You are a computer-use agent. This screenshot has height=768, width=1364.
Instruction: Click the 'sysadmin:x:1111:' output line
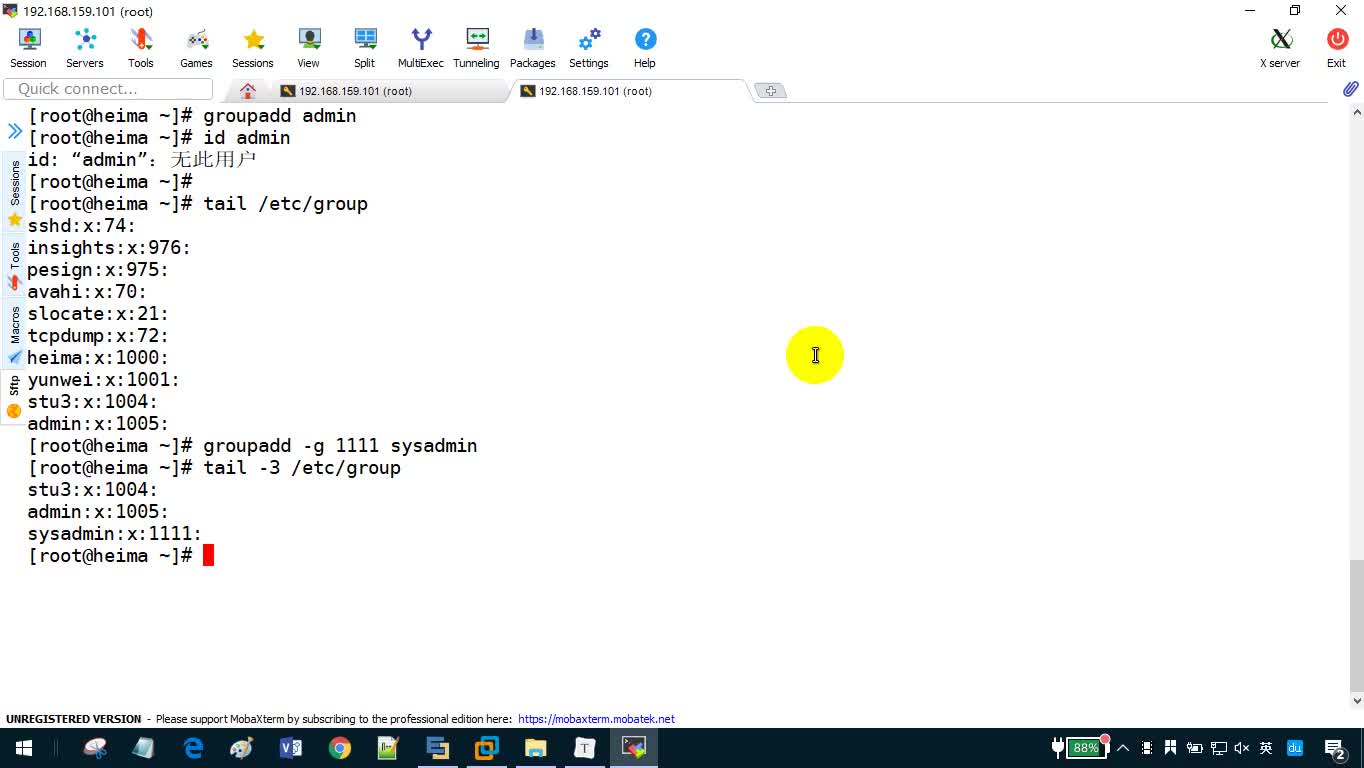point(115,534)
